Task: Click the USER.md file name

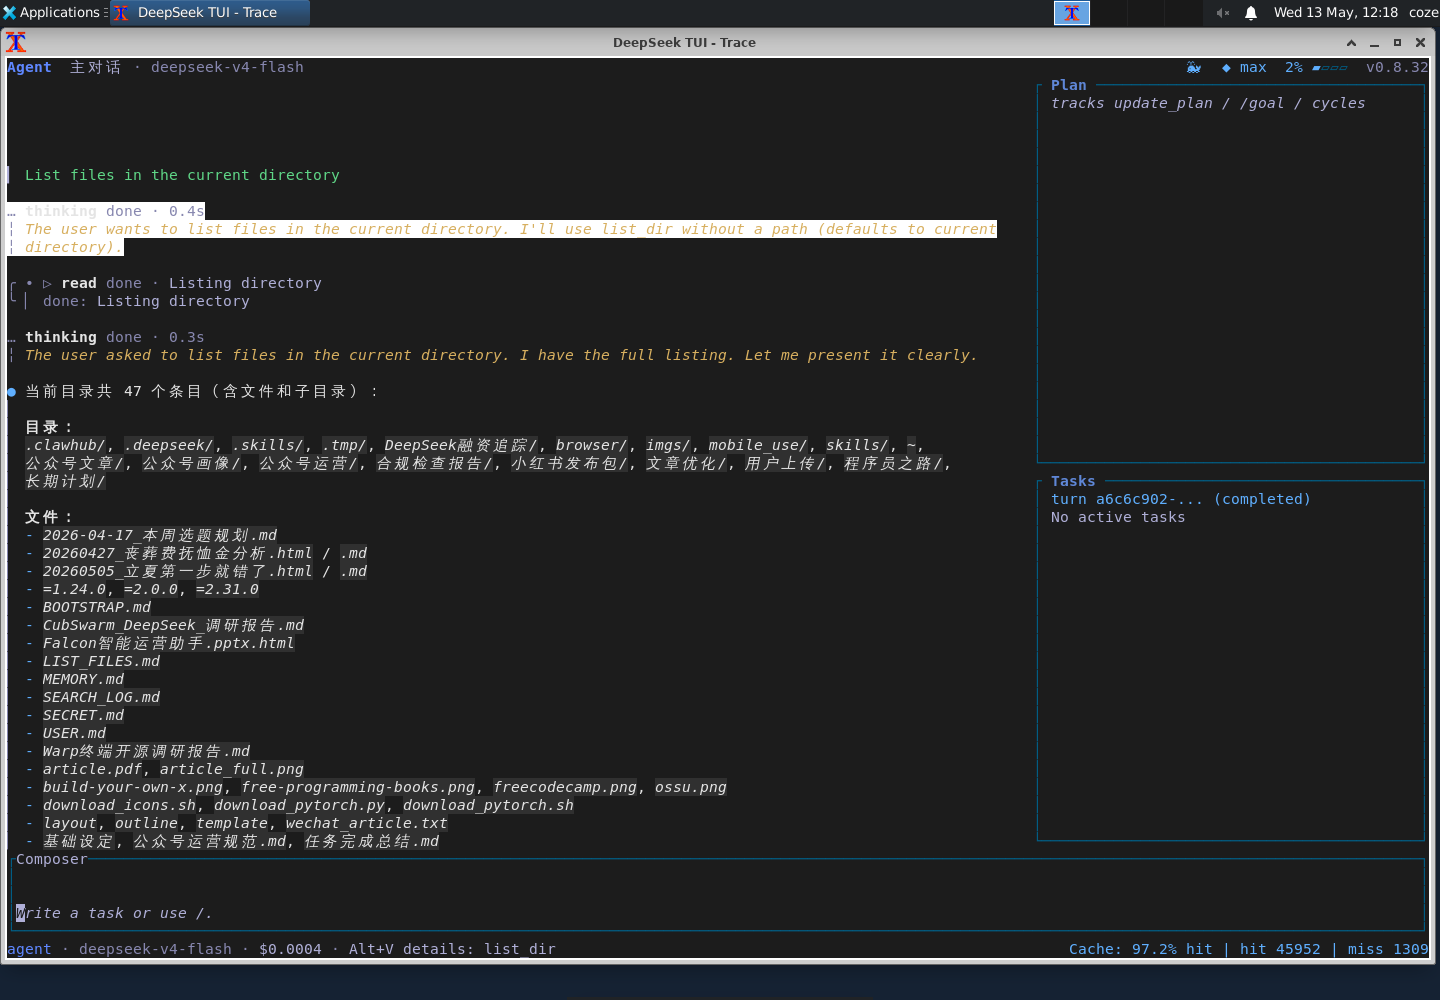Action: click(74, 733)
